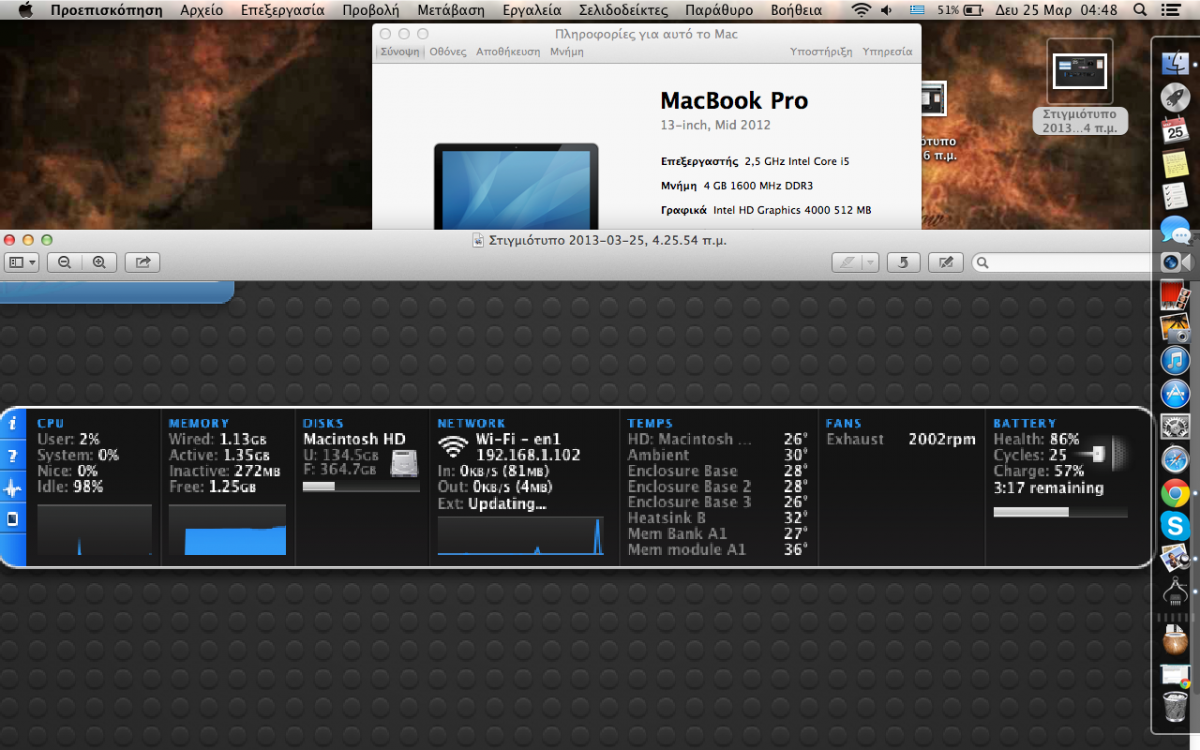Click info 'i' button on iStat widget
The width and height of the screenshot is (1200, 750).
tap(13, 424)
